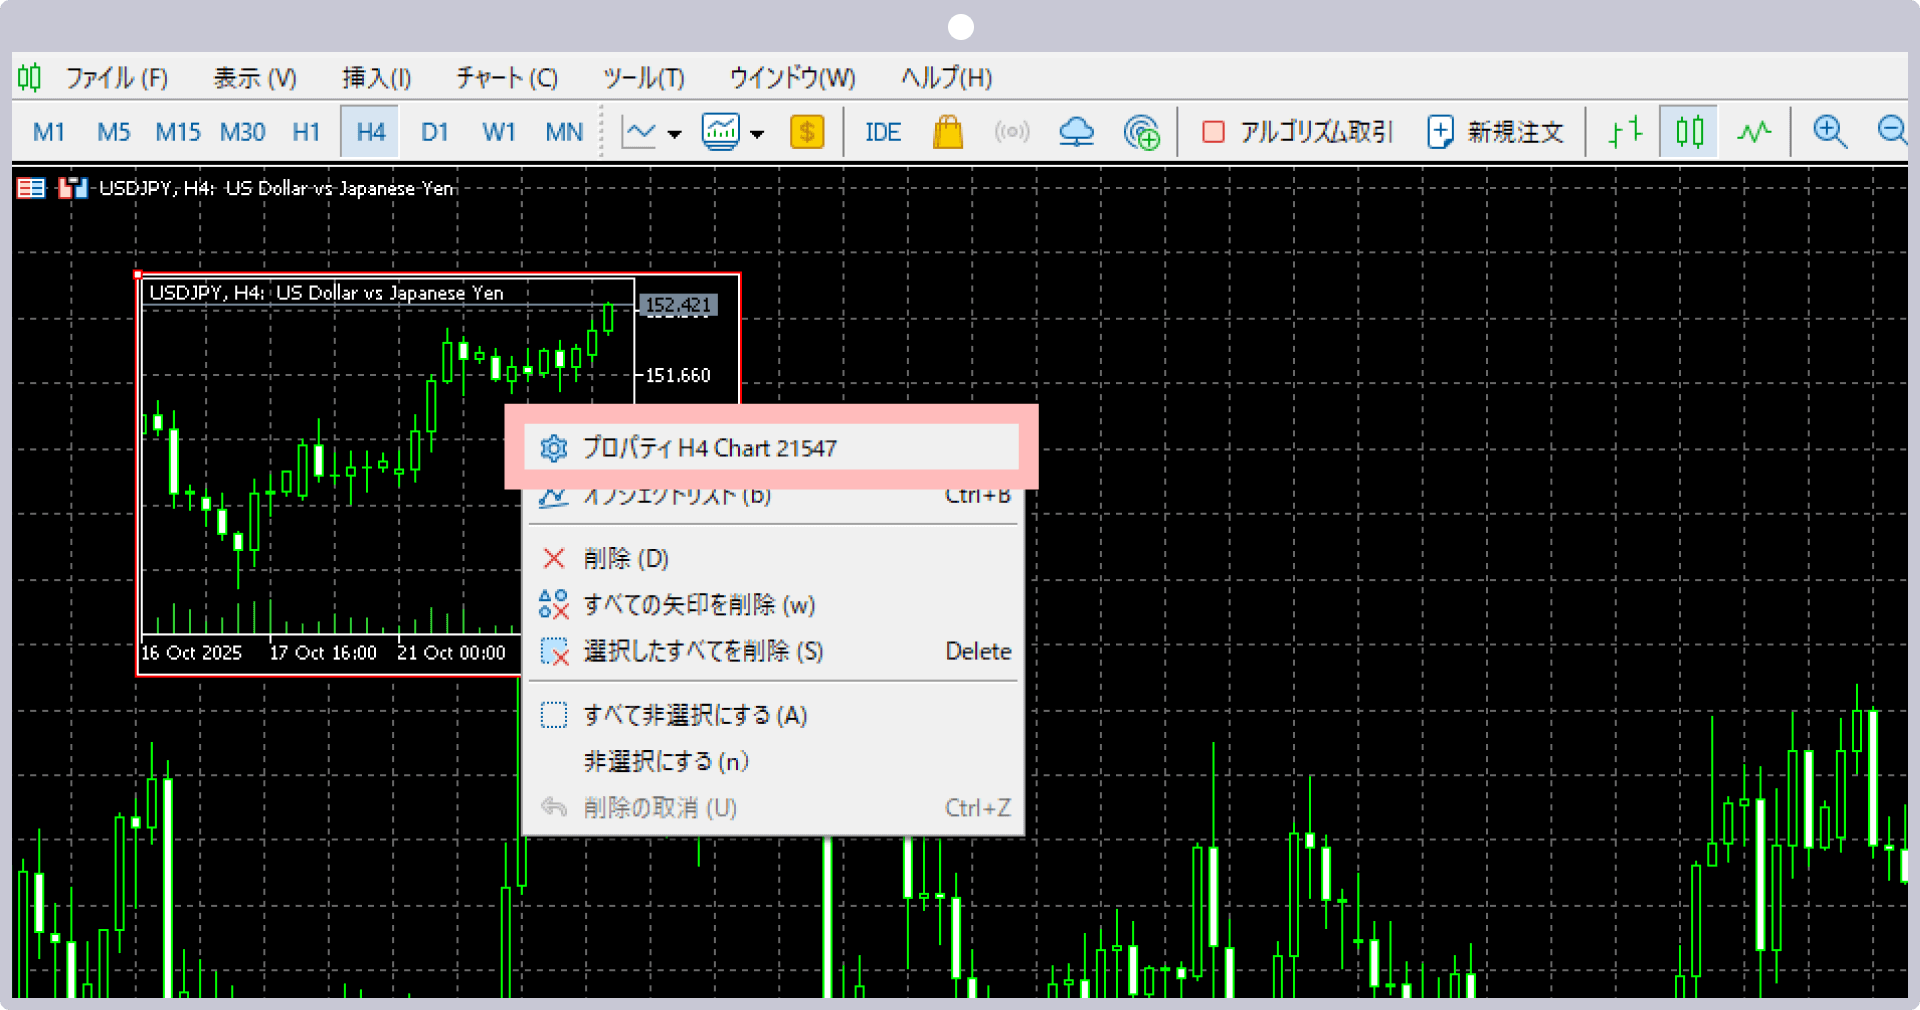Image resolution: width=1920 pixels, height=1010 pixels.
Task: Zoom in on the chart
Action: (1829, 132)
